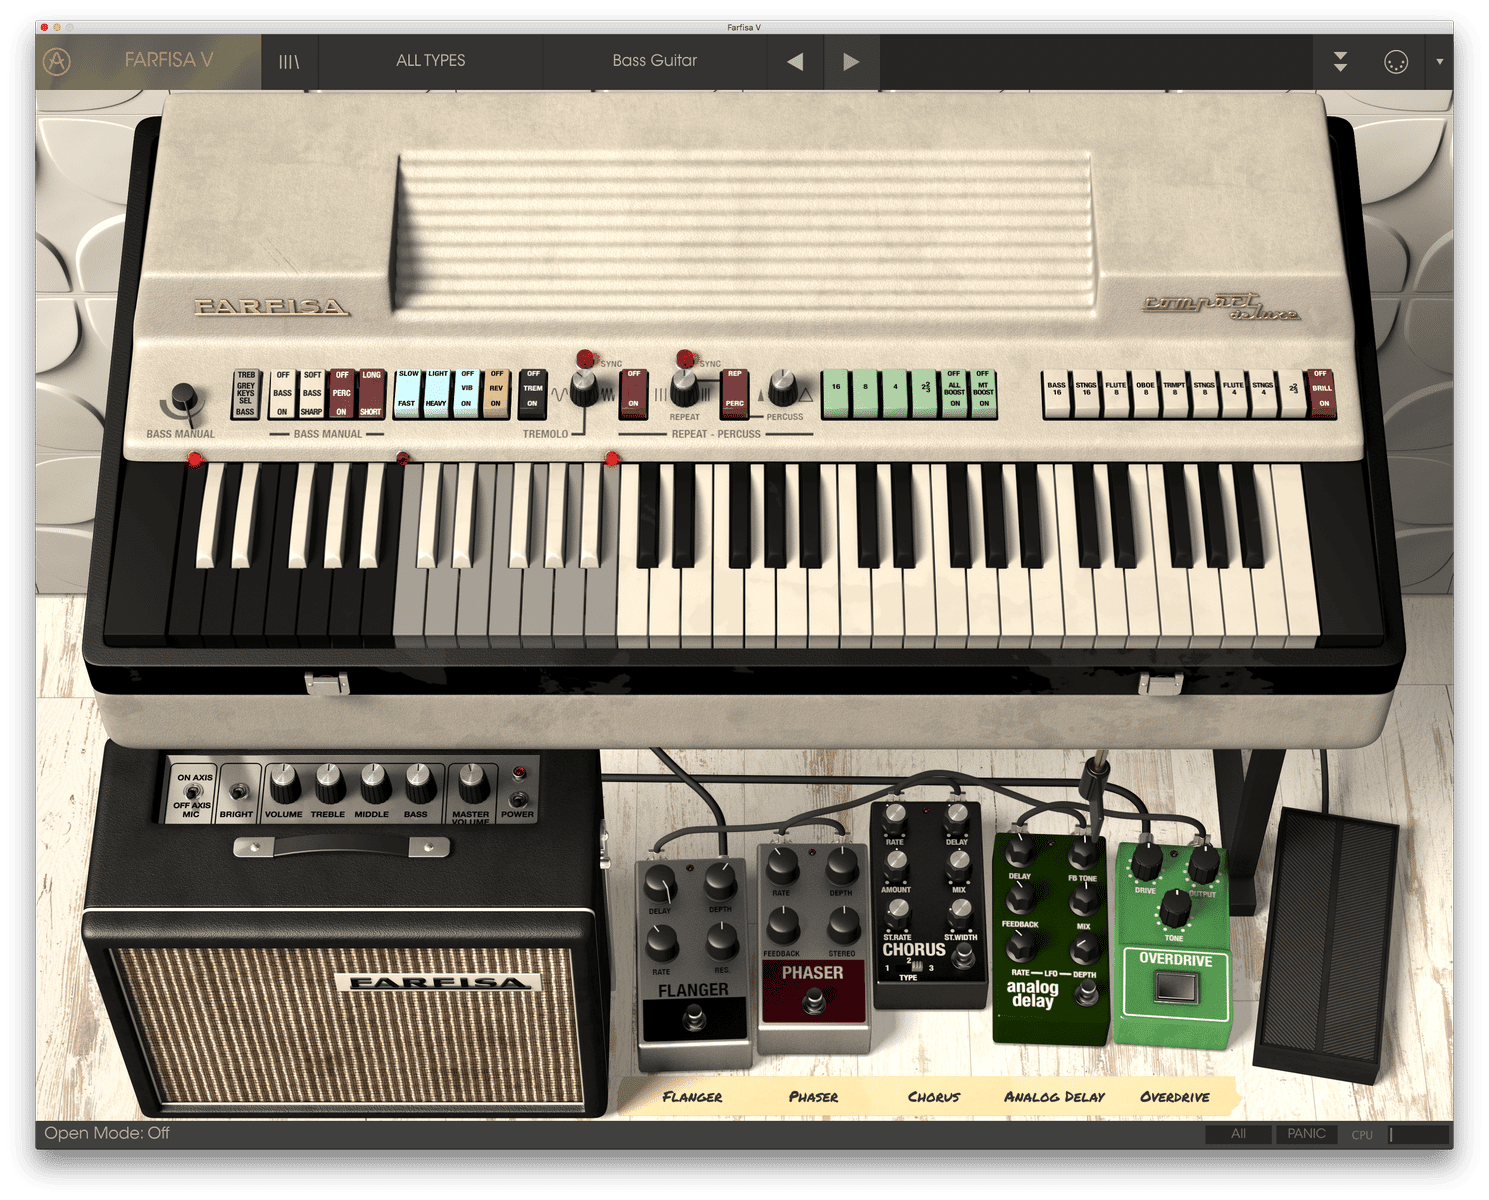Click the All MIDI channel selector
The height and width of the screenshot is (1200, 1489).
(x=1238, y=1134)
